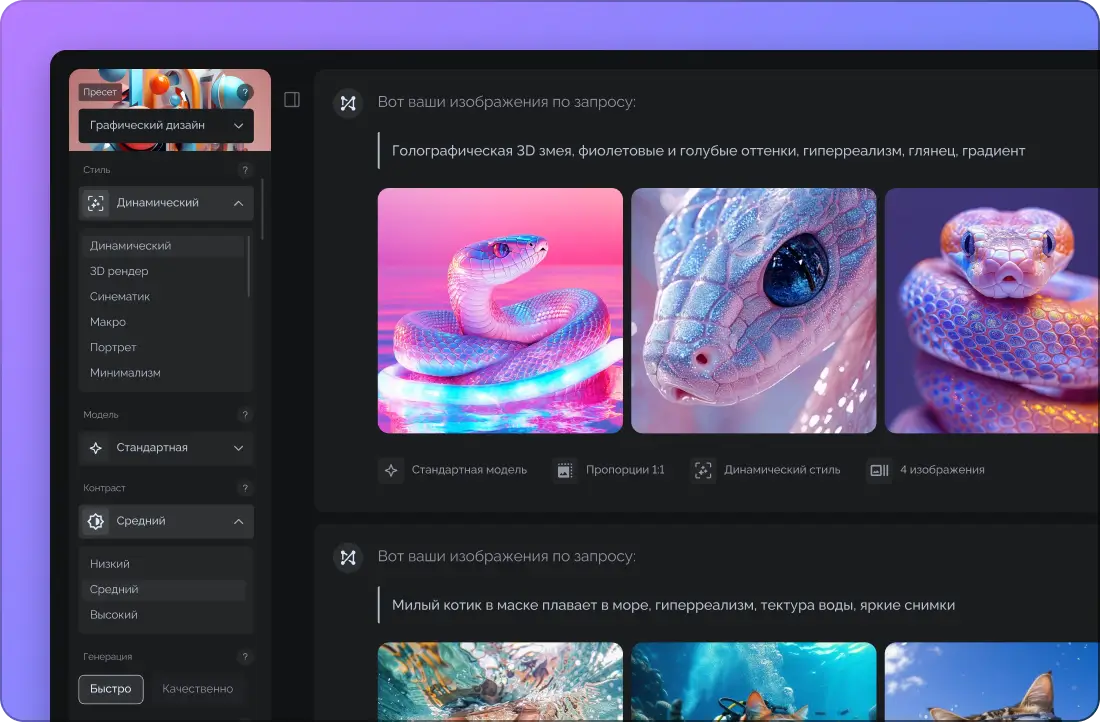Viewport: 1100px width, 722px height.
Task: Select Быстро generation mode
Action: 111,689
